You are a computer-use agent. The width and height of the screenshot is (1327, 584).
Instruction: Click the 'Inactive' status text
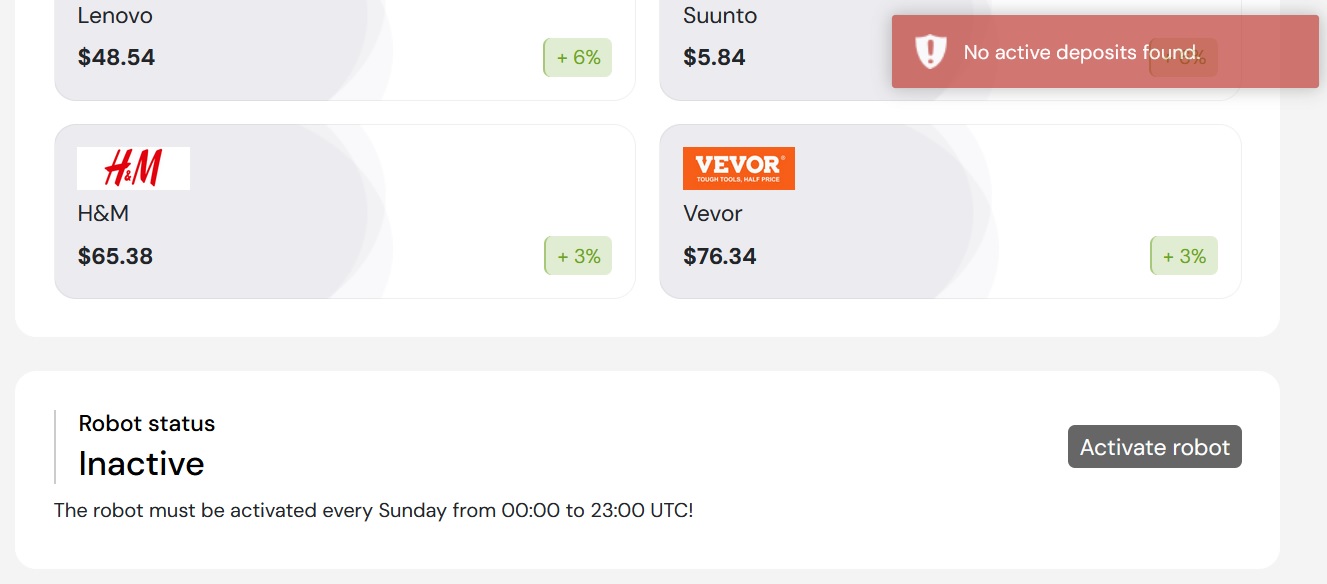142,464
